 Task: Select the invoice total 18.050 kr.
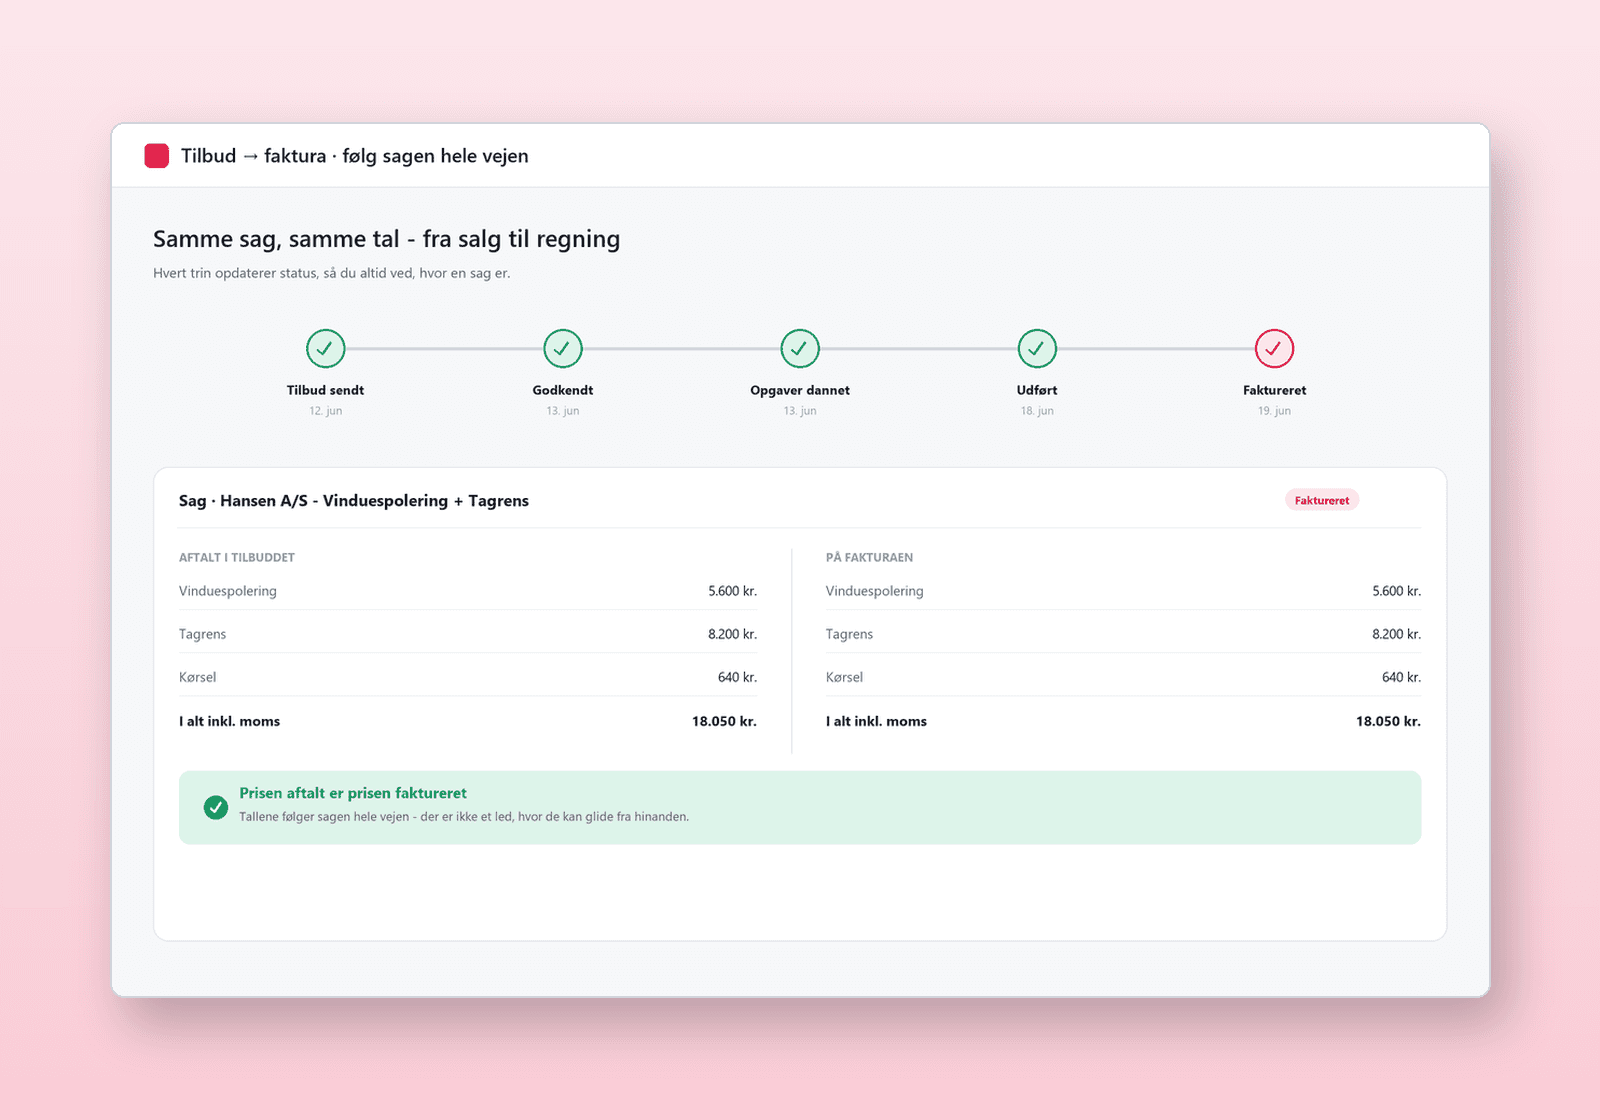(x=1388, y=721)
